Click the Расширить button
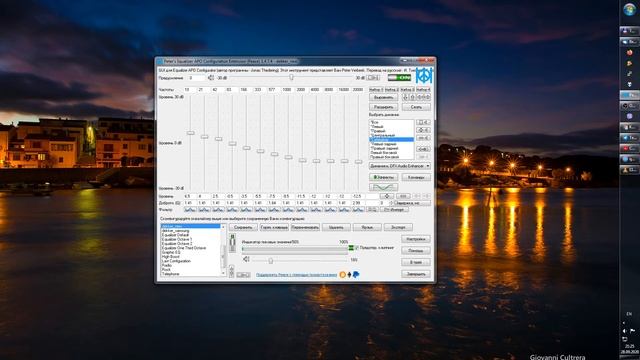The width and height of the screenshot is (640, 360). coord(383,107)
